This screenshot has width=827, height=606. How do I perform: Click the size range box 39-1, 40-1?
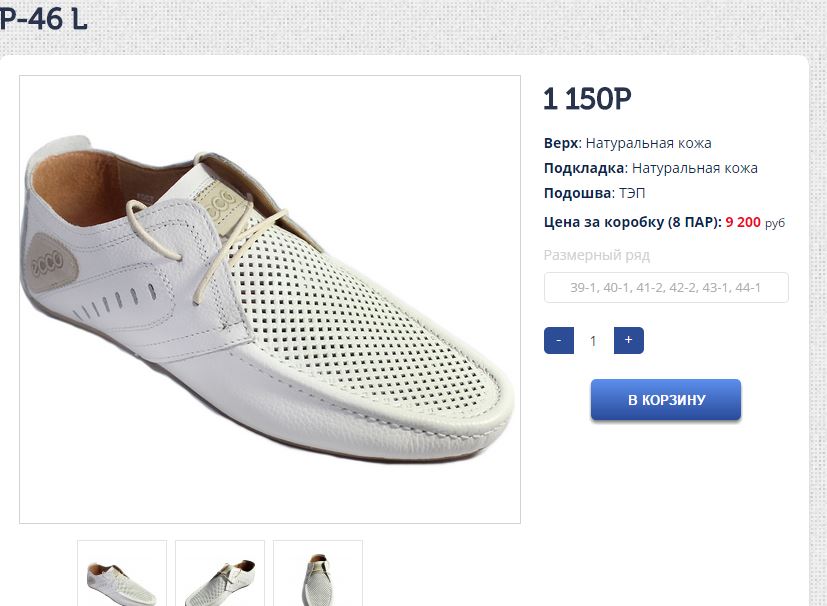point(666,288)
